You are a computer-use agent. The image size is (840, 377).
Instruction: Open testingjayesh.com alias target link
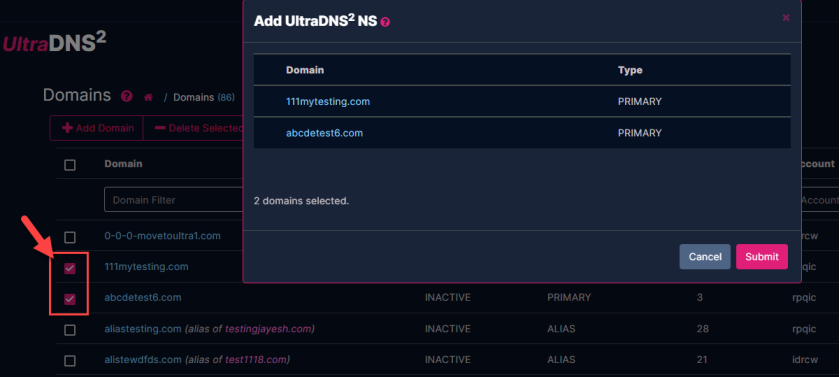(268, 329)
